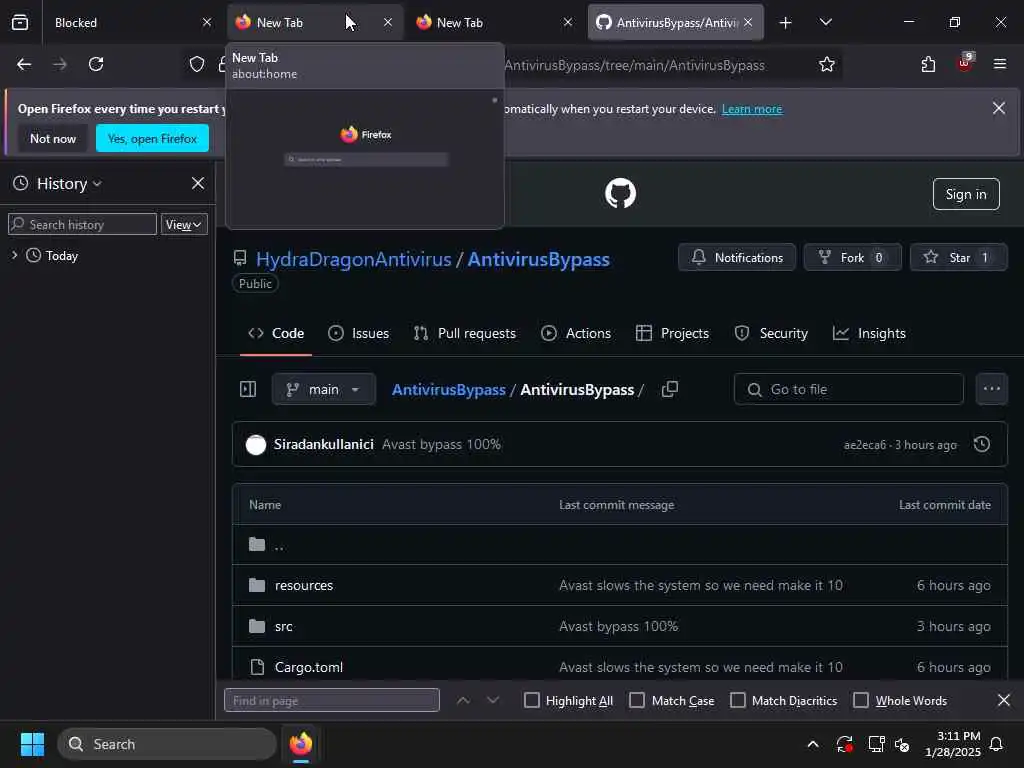
Task: Toggle Whole Words checkbox
Action: point(861,700)
